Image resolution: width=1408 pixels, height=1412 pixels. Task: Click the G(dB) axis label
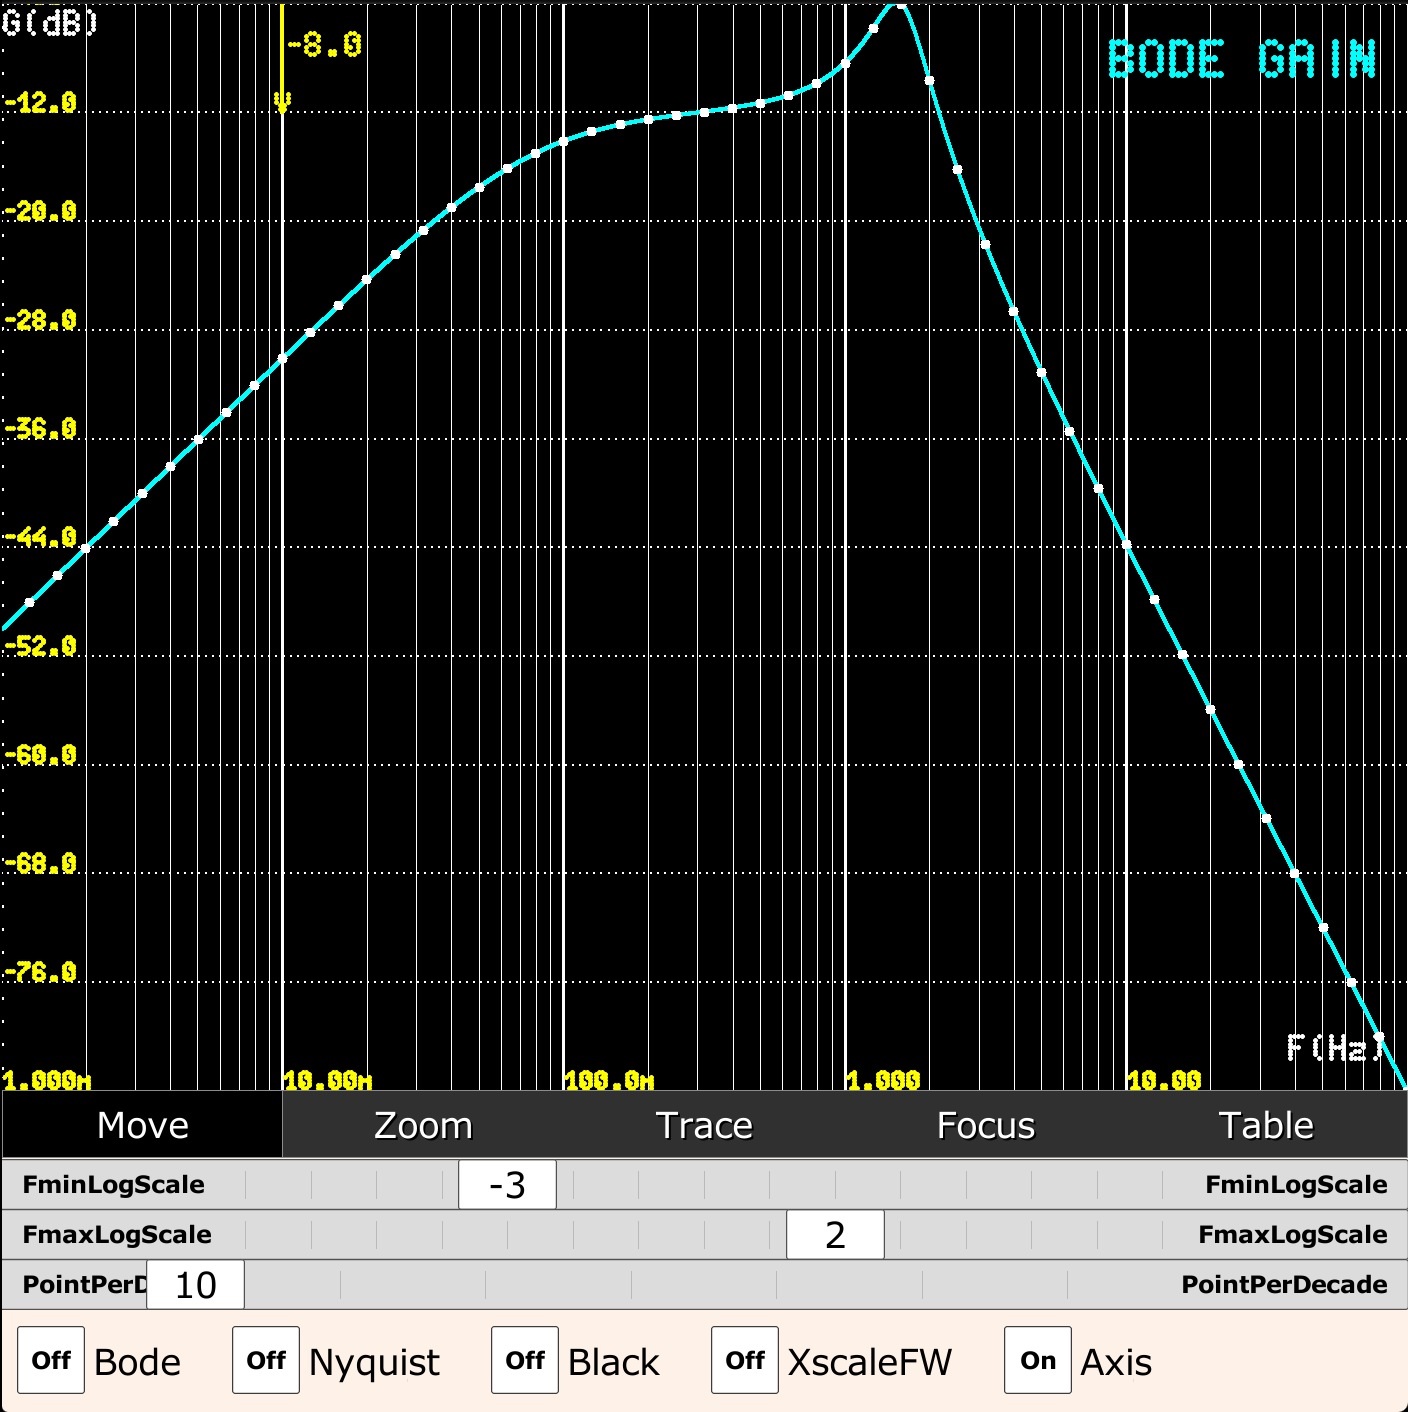point(50,22)
